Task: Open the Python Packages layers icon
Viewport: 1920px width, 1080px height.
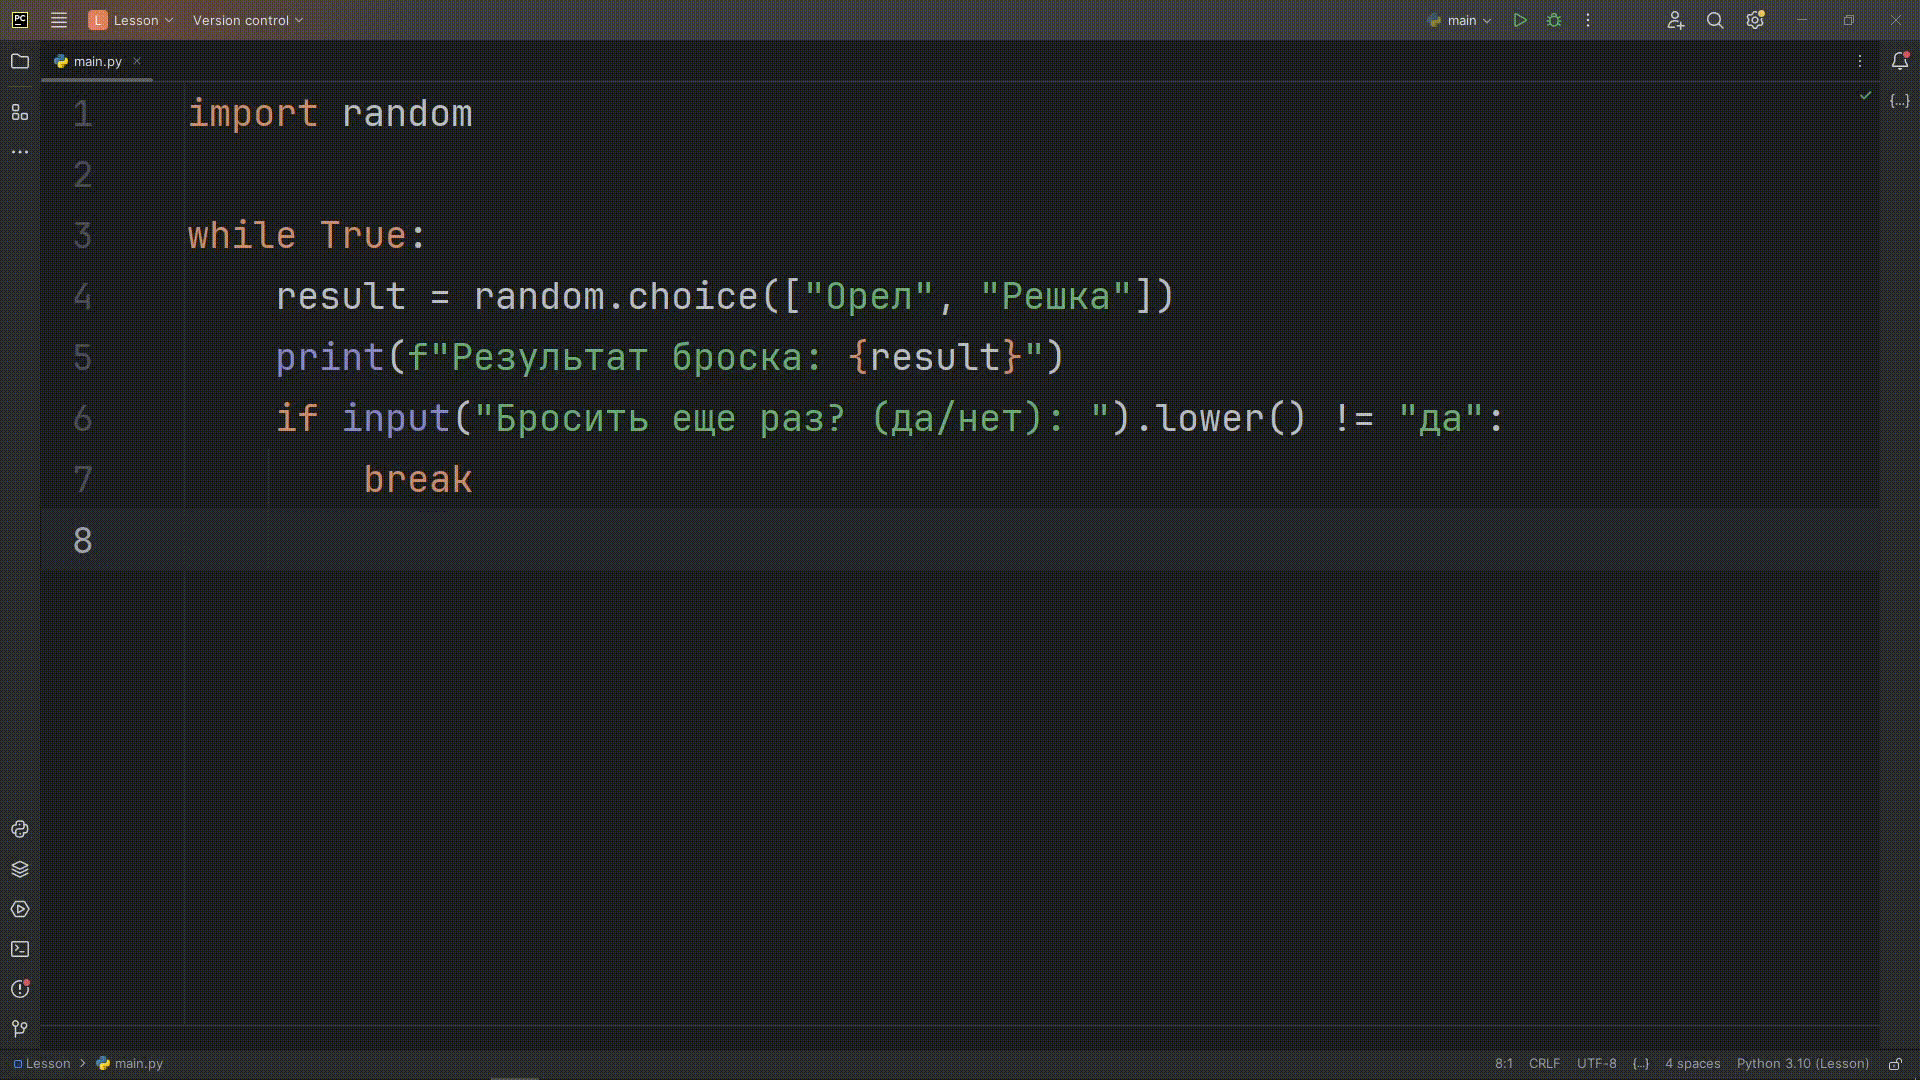Action: pos(20,869)
